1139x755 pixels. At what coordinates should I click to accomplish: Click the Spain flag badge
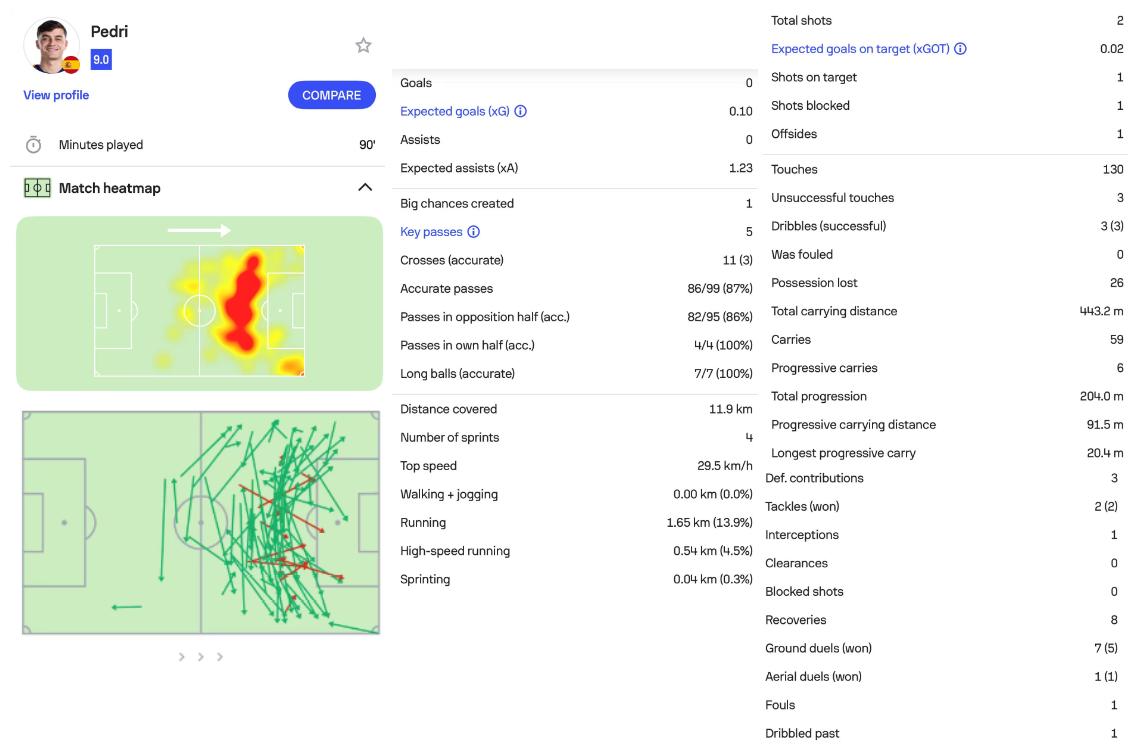click(x=70, y=65)
